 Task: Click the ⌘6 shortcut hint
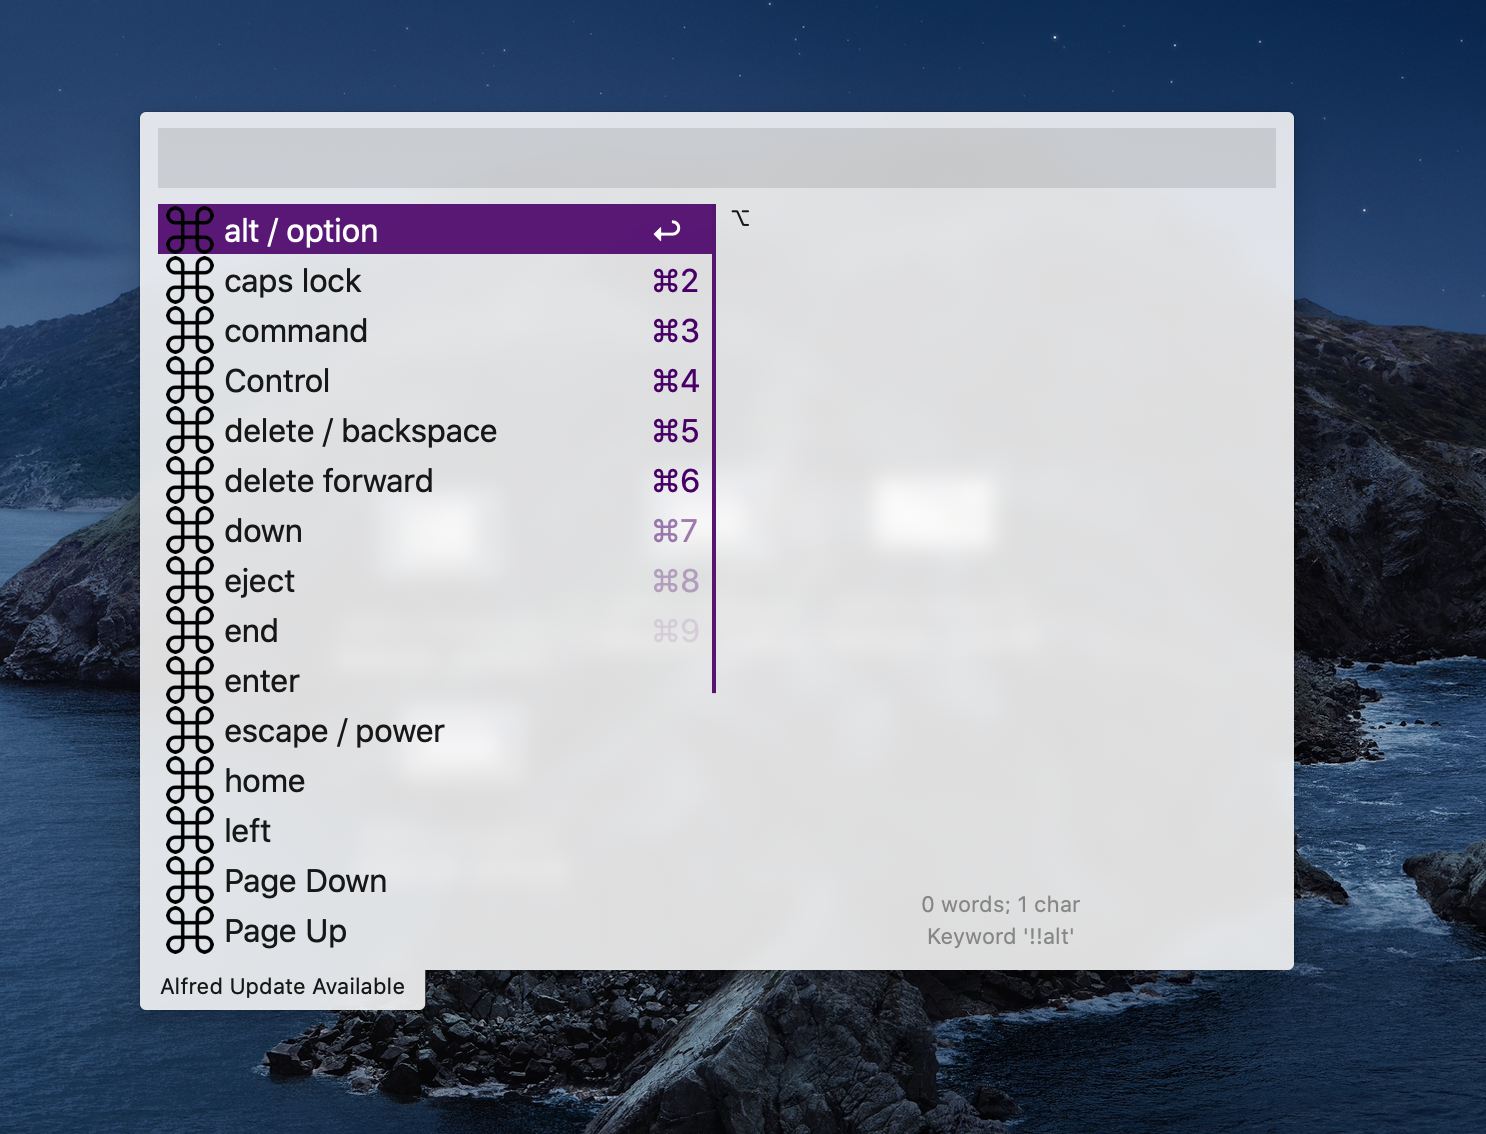(675, 481)
